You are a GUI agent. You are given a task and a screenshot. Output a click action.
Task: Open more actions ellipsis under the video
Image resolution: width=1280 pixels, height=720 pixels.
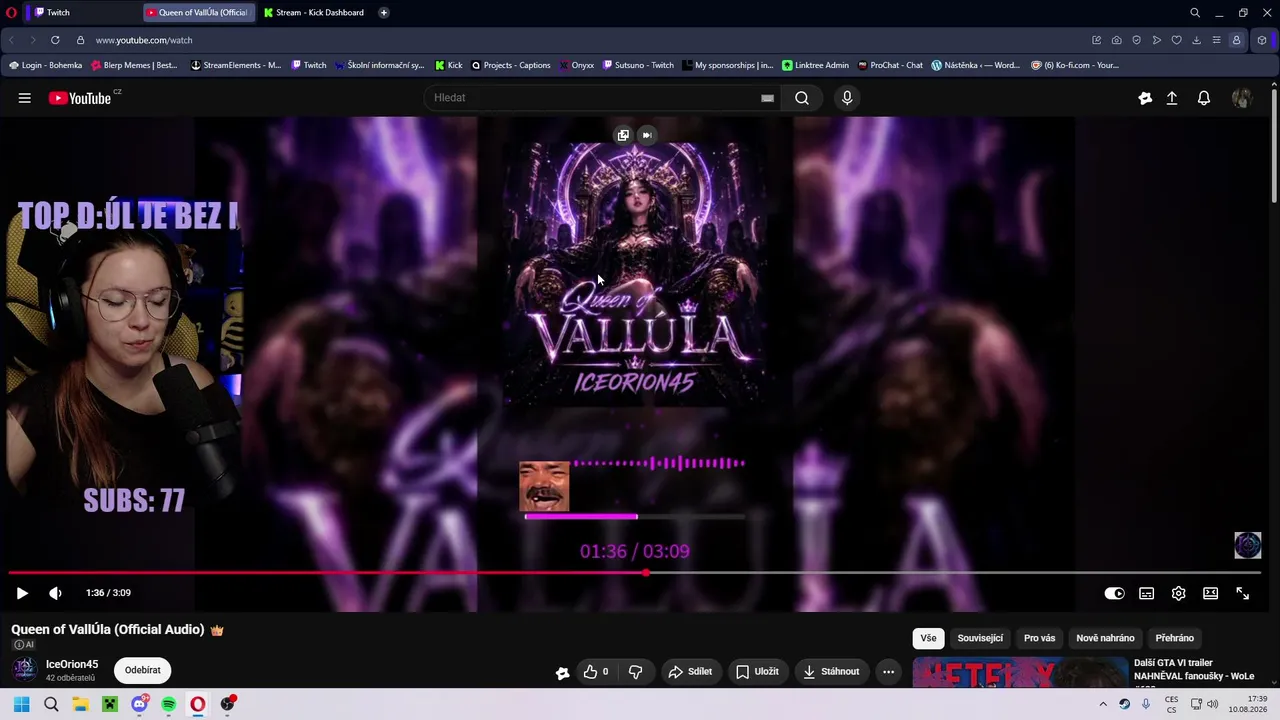pos(888,672)
